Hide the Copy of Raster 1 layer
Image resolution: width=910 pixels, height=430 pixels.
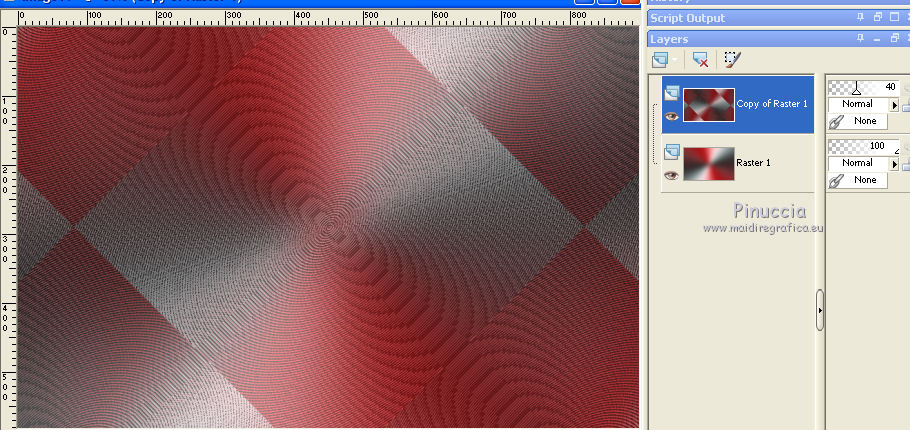coord(672,116)
